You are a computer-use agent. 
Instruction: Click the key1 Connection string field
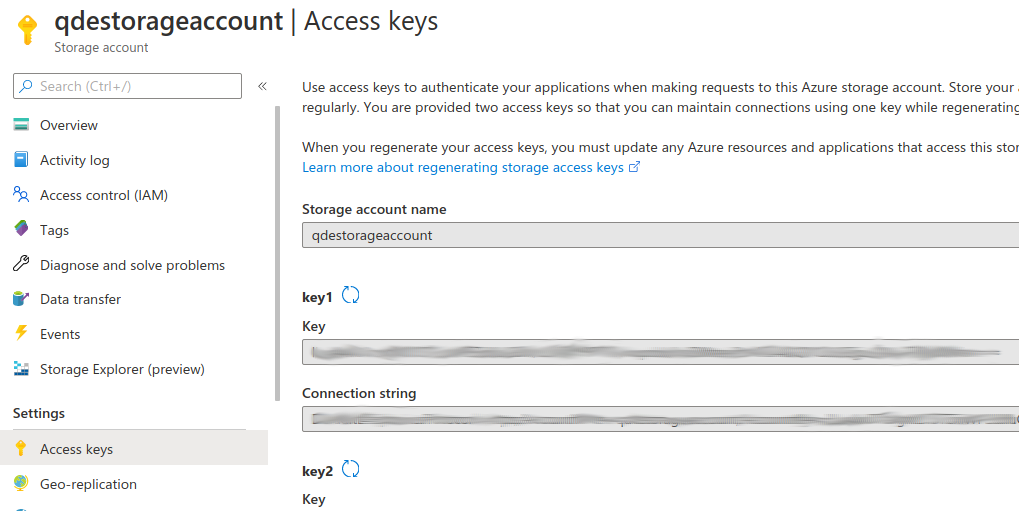click(660, 419)
